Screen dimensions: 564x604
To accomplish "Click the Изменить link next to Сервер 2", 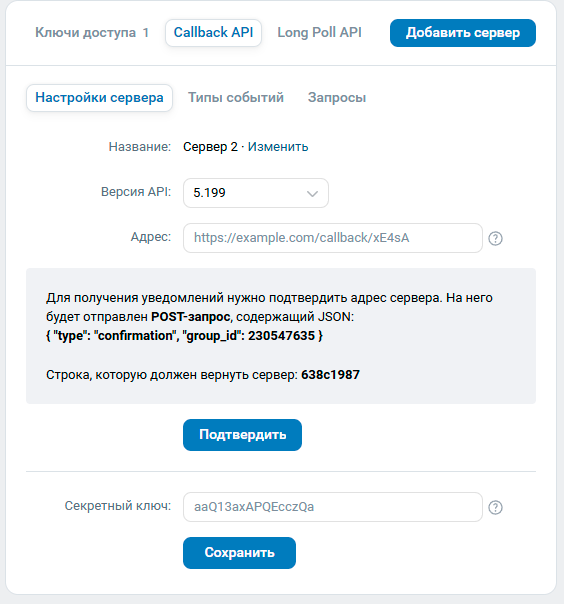I will tap(278, 147).
